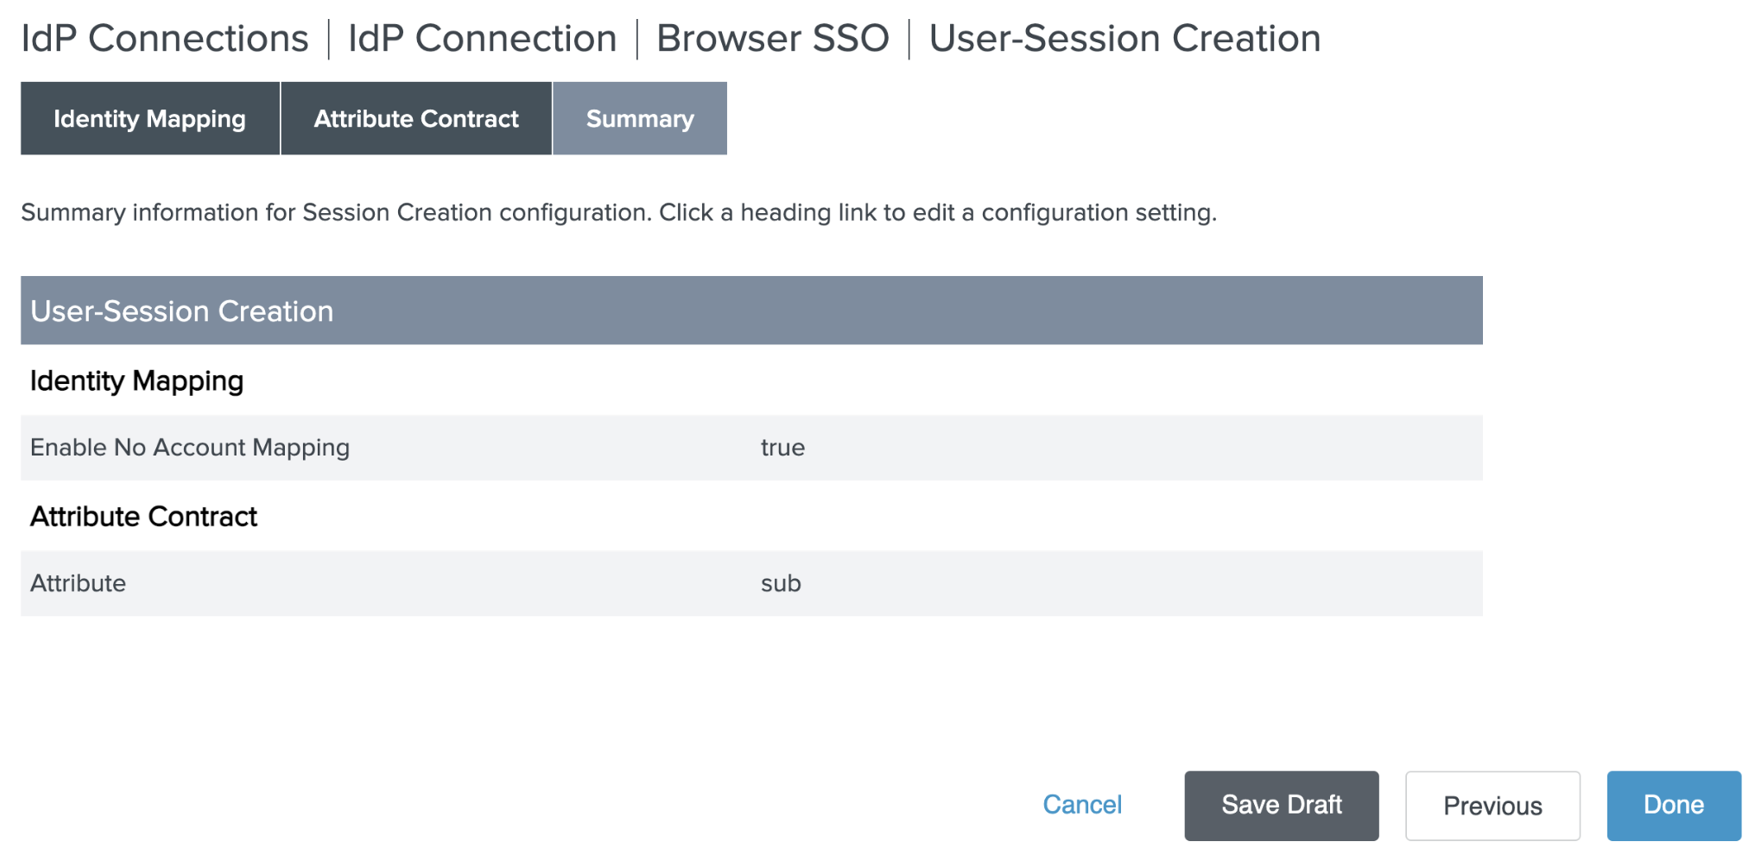Image resolution: width=1759 pixels, height=857 pixels.
Task: Click the User-Session Creation section header
Action: [x=182, y=311]
